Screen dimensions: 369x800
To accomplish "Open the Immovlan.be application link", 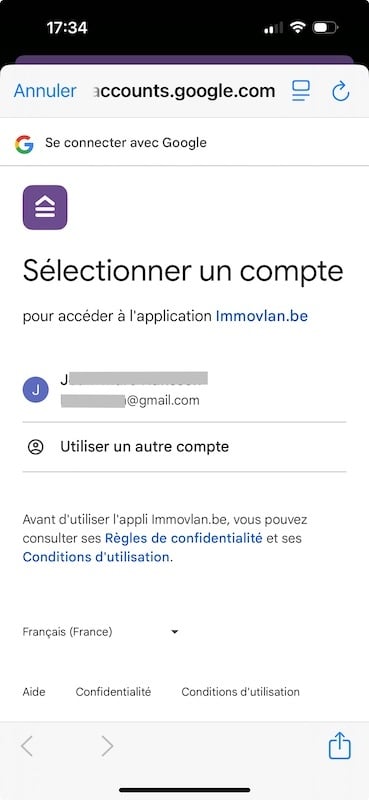I will pos(262,316).
